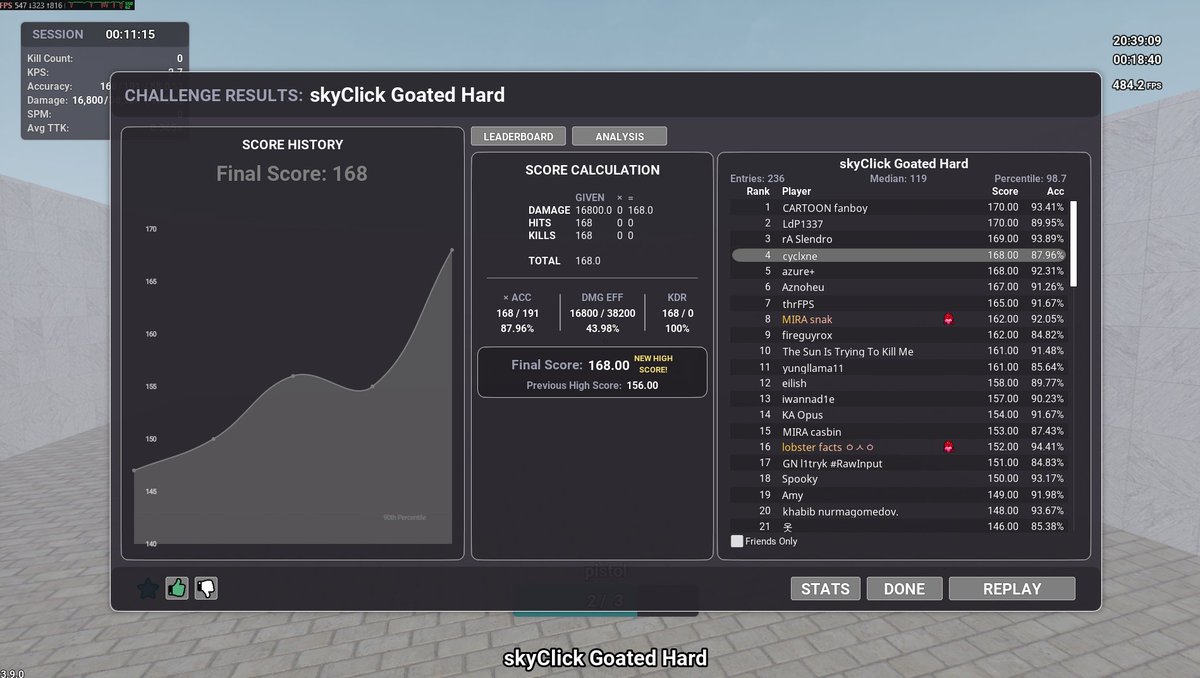Click the last point on score history graph
The width and height of the screenshot is (1200, 678).
[x=452, y=250]
